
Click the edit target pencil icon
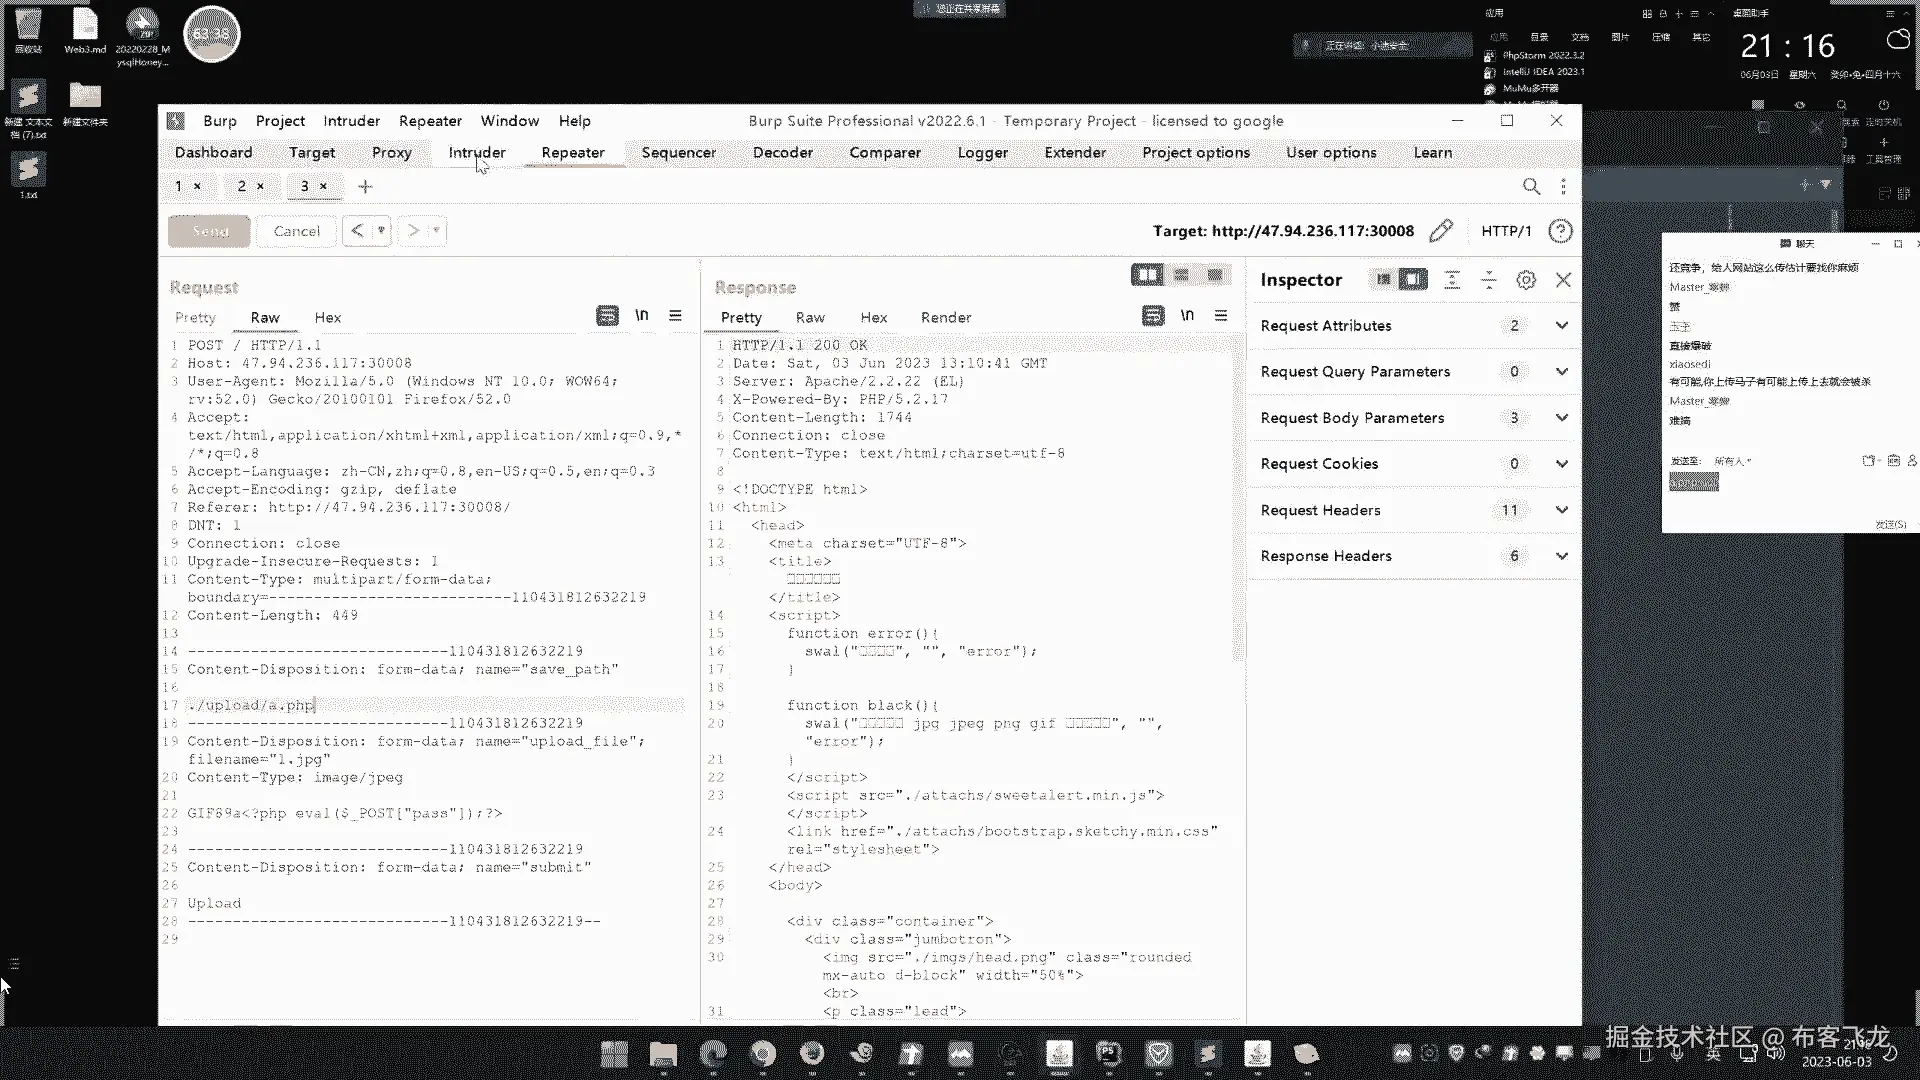click(1440, 231)
